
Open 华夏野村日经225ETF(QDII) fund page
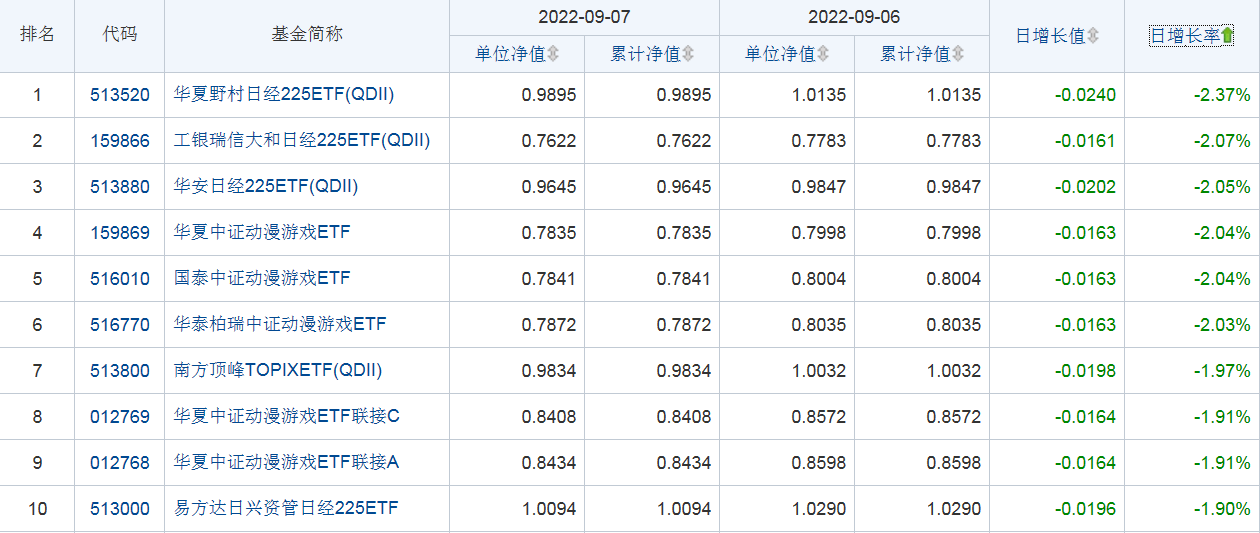(284, 95)
